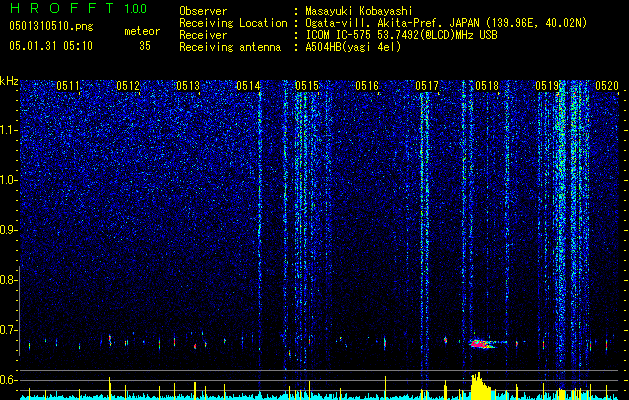Image resolution: width=629 pixels, height=400 pixels.
Task: Select the file name 0501310510.png
Action: pos(51,26)
